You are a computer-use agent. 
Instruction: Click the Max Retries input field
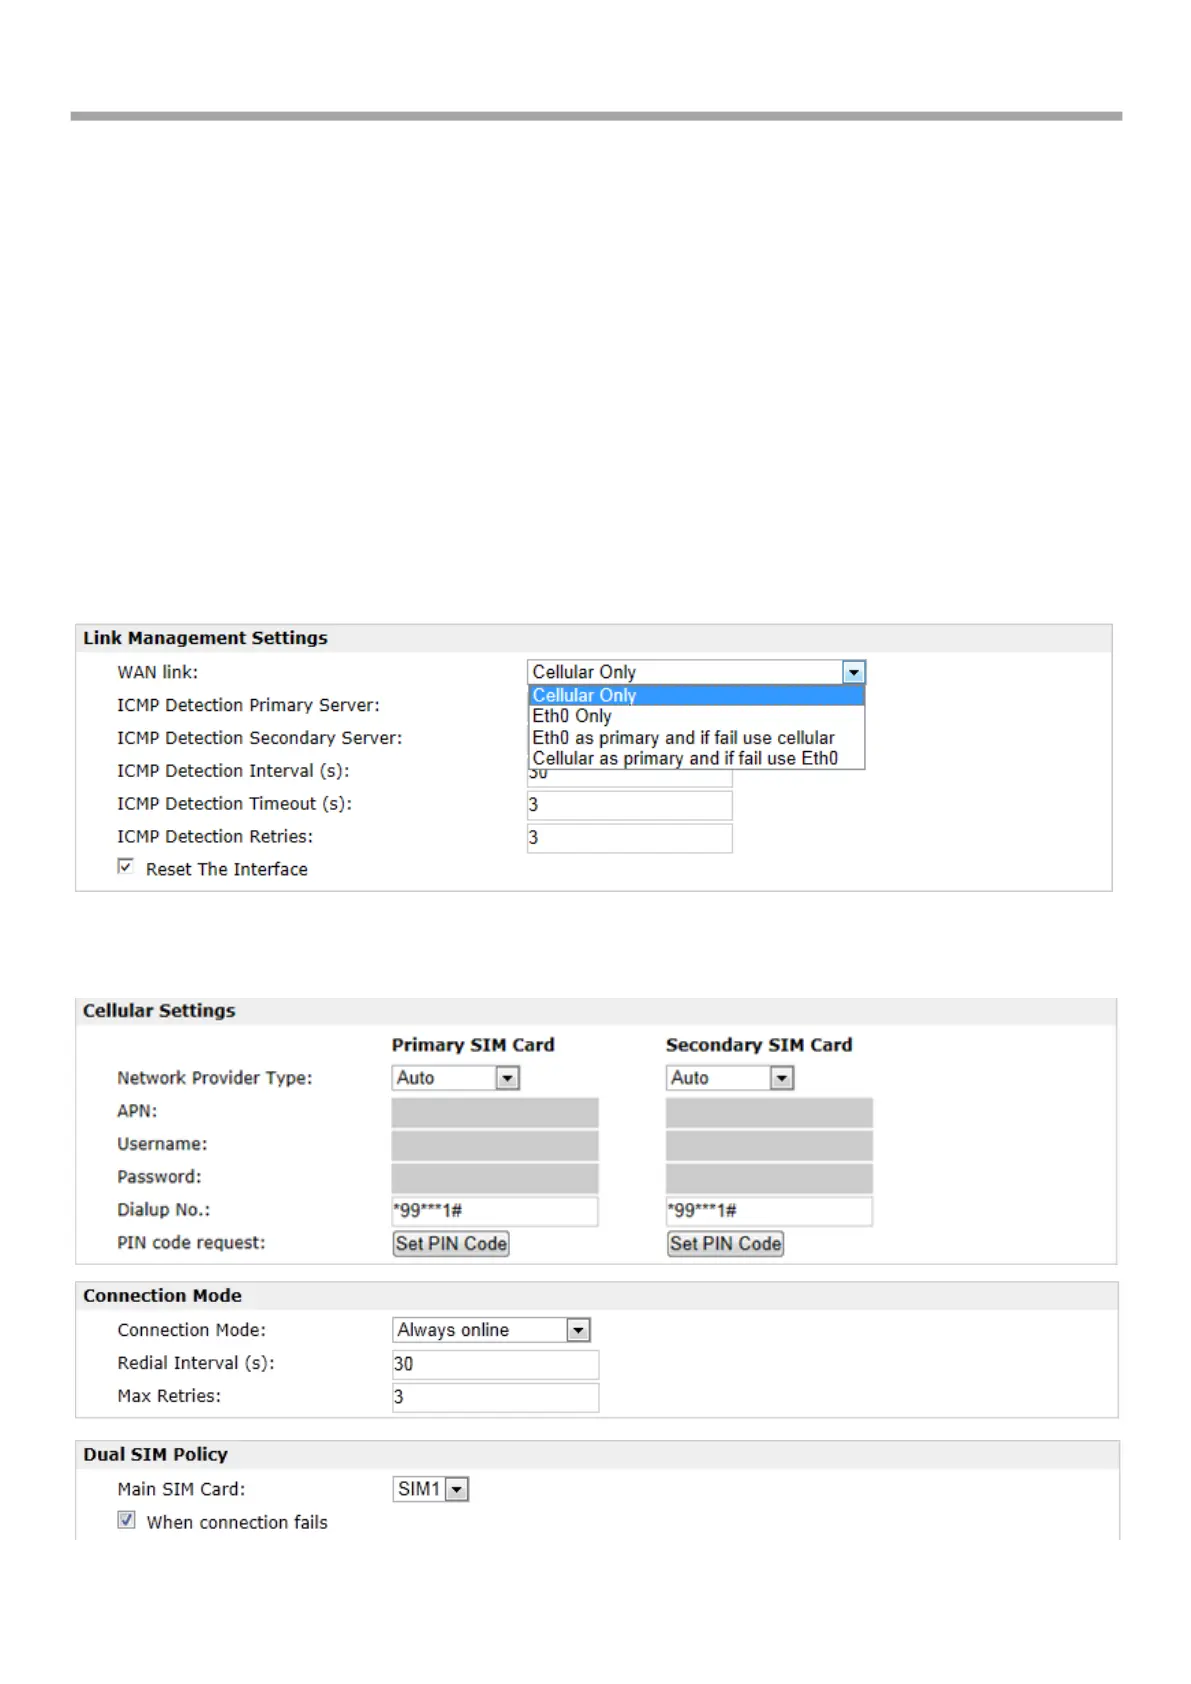pyautogui.click(x=495, y=1397)
